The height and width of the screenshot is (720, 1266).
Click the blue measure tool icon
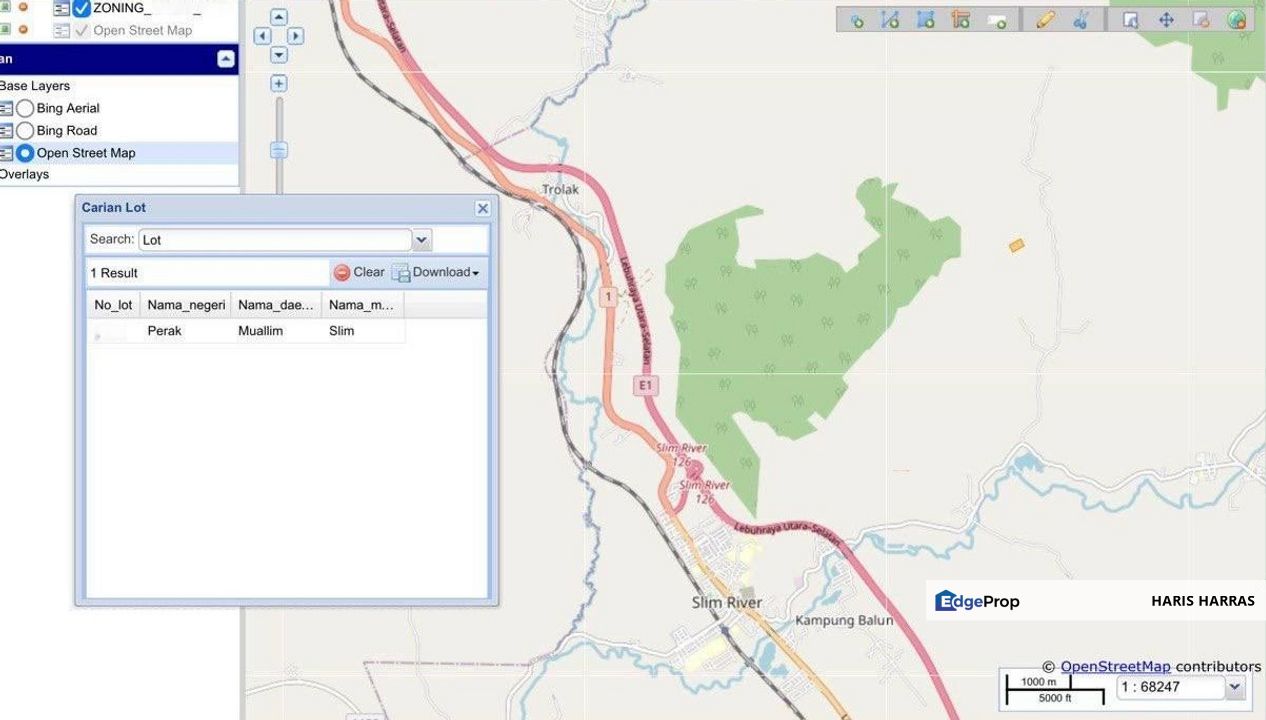click(1081, 20)
